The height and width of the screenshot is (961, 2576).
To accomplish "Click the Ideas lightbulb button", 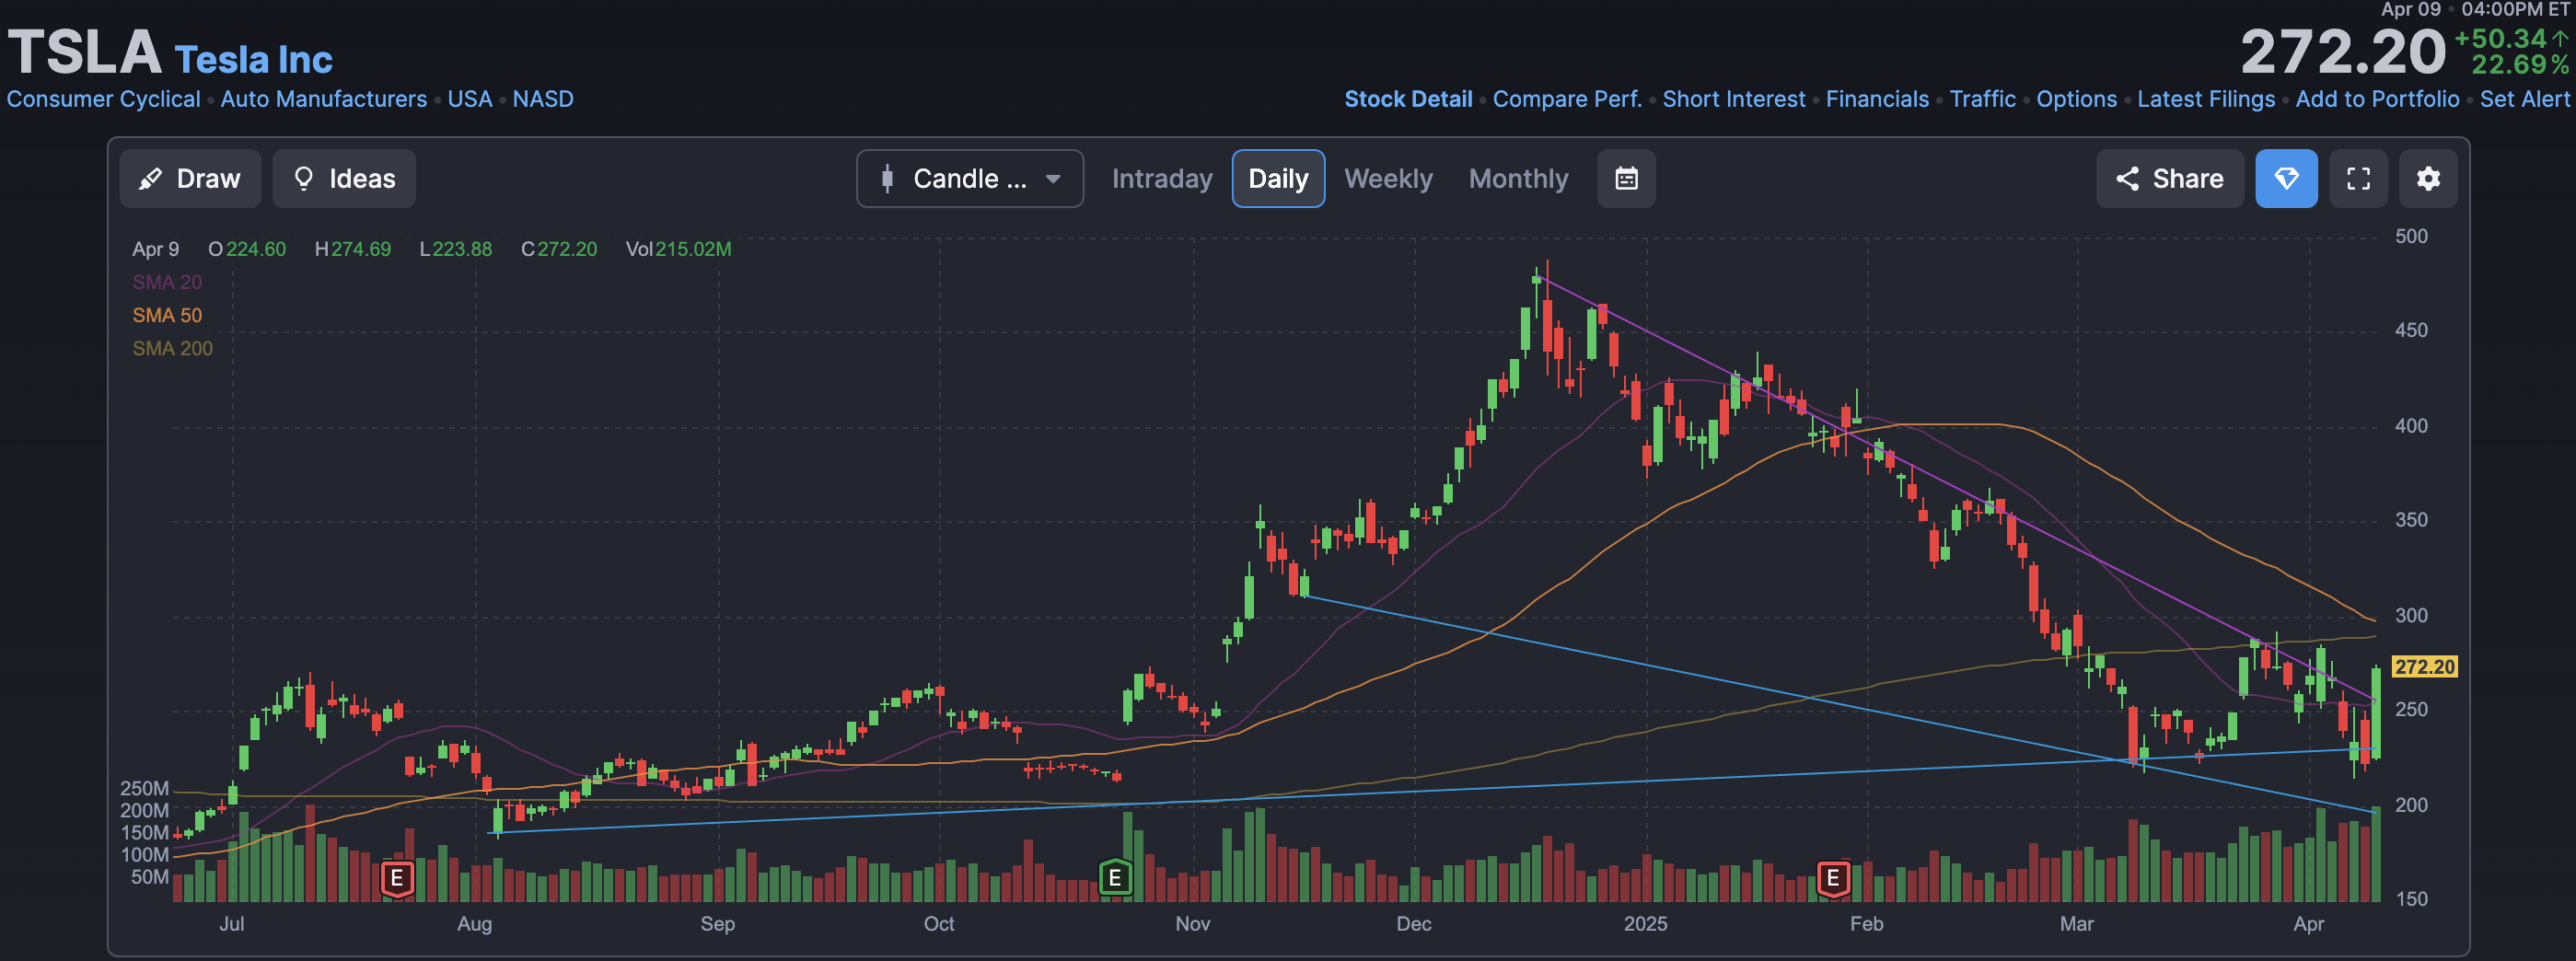I will coord(344,179).
